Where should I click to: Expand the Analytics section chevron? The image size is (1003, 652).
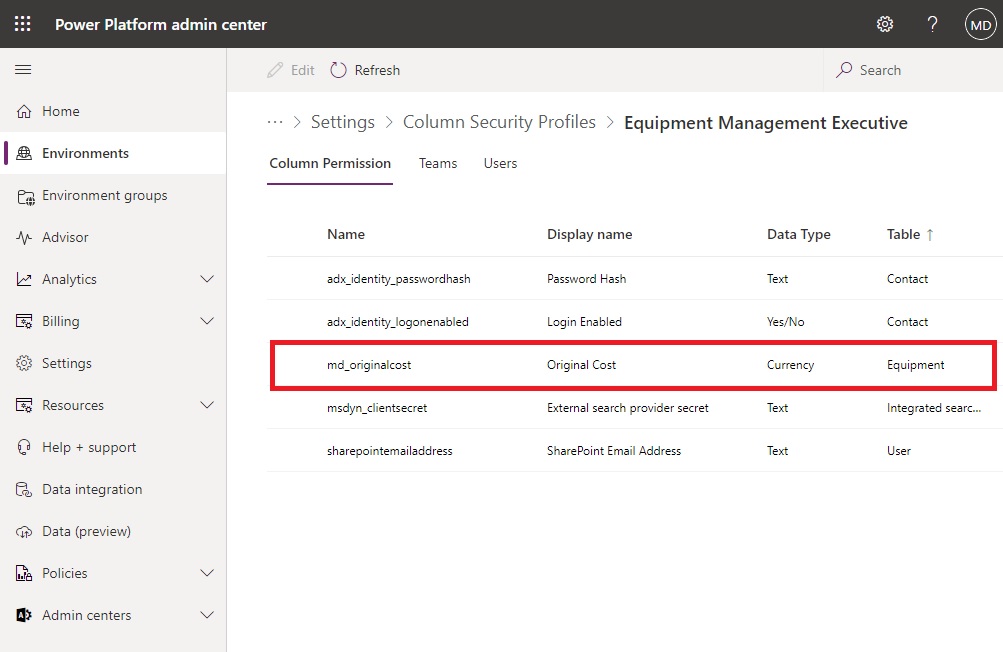click(x=207, y=279)
